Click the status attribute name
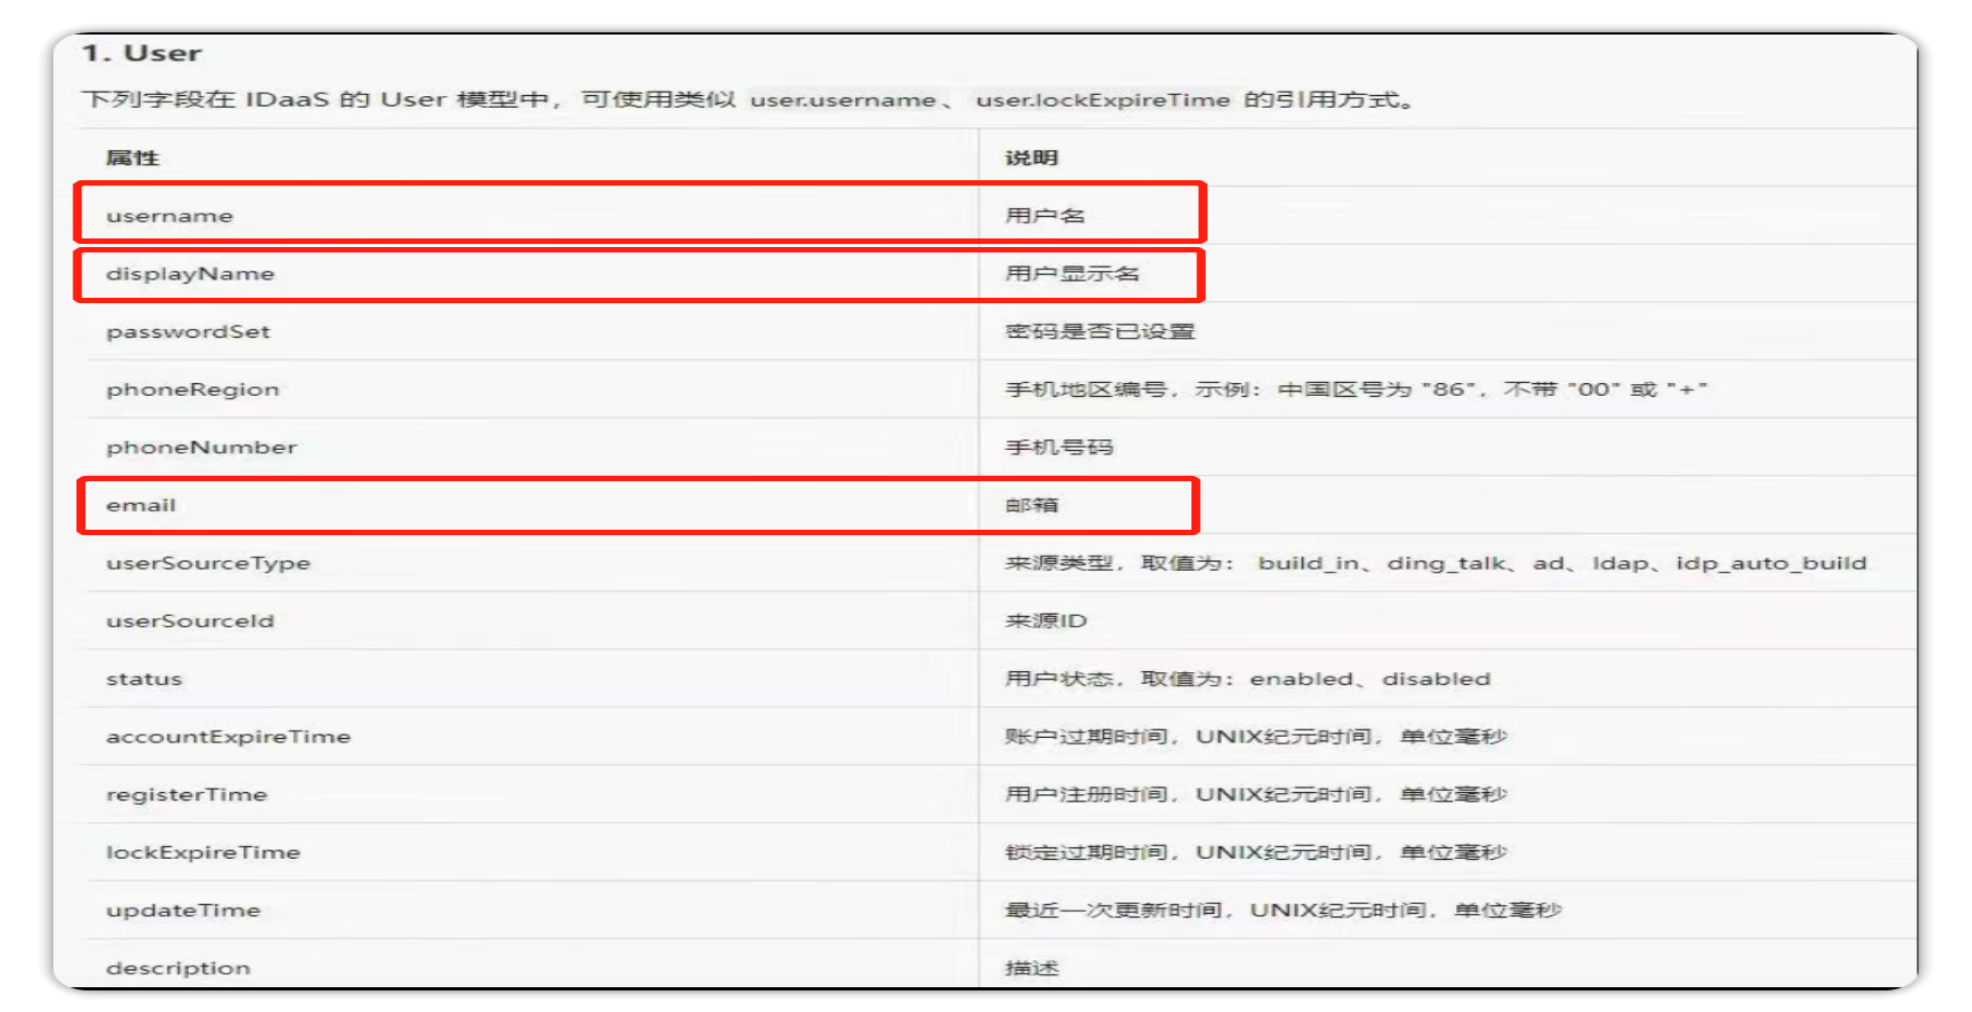 pos(144,679)
